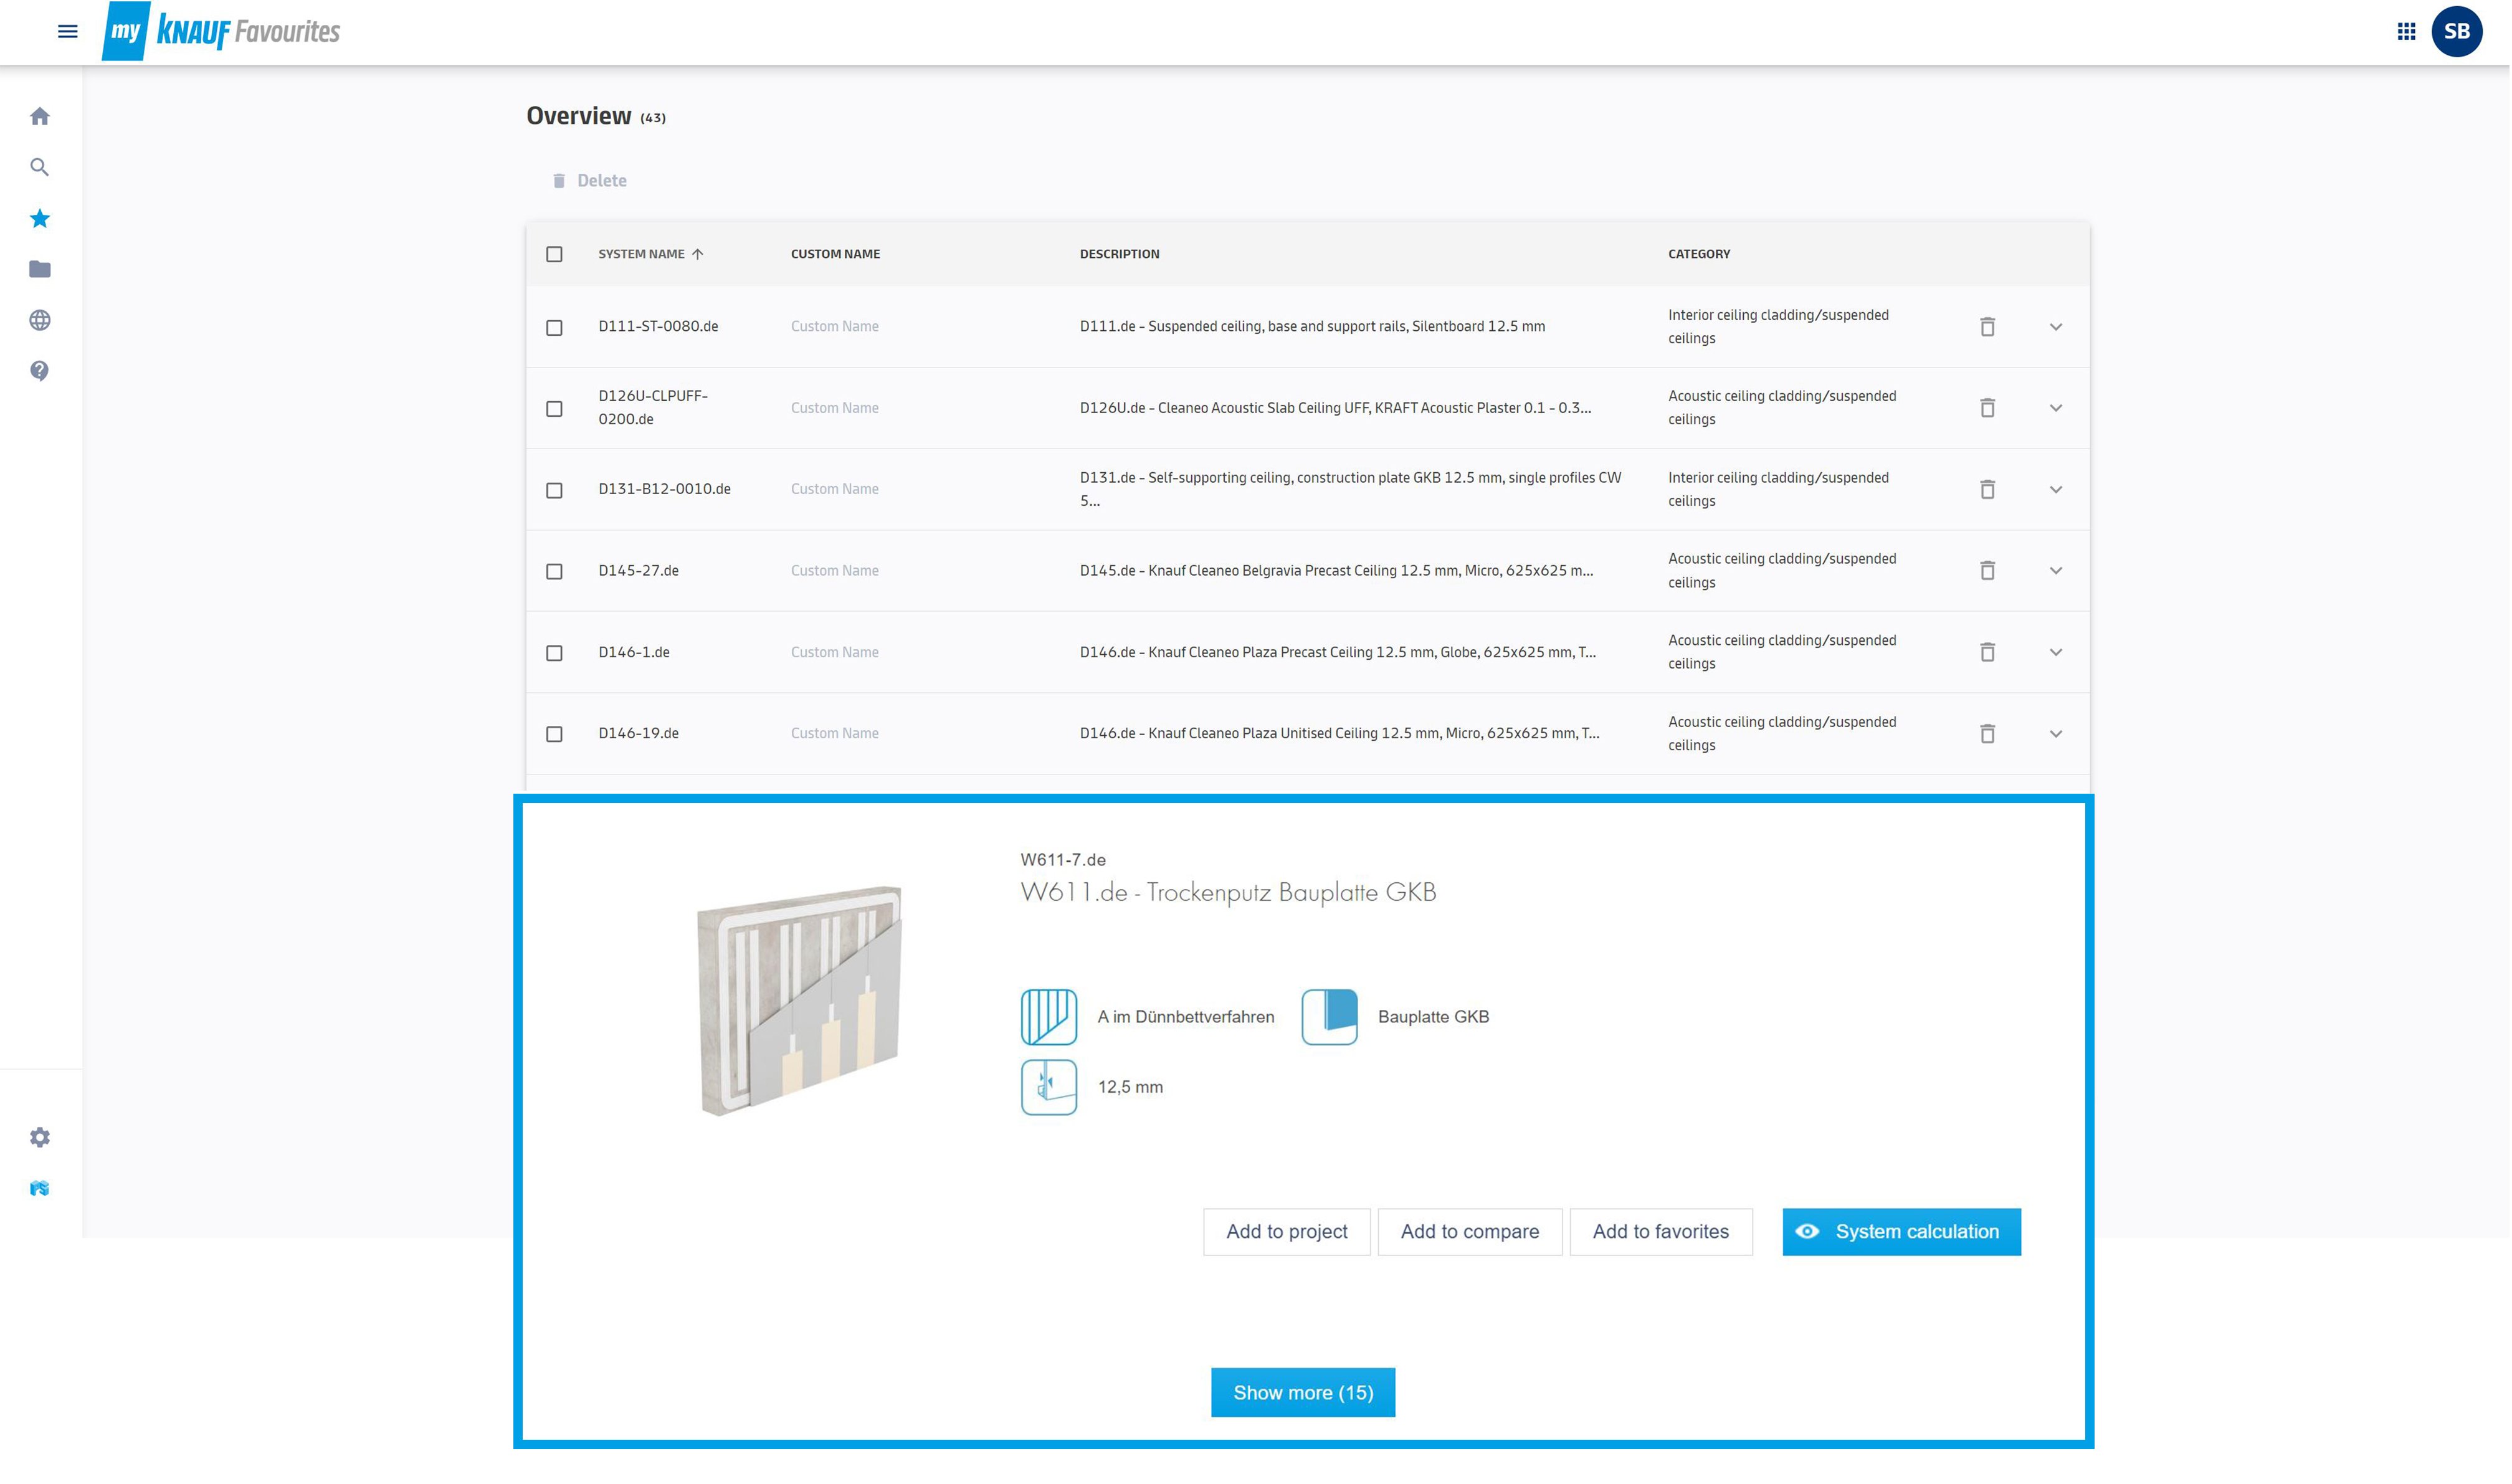
Task: Click the W611.de - Trockenputz Bauplatte GKB title
Action: [1229, 893]
